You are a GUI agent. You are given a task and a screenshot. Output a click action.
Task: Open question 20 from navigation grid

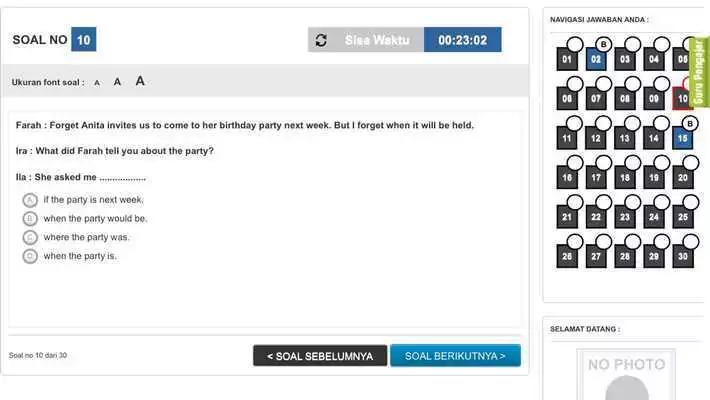[683, 178]
